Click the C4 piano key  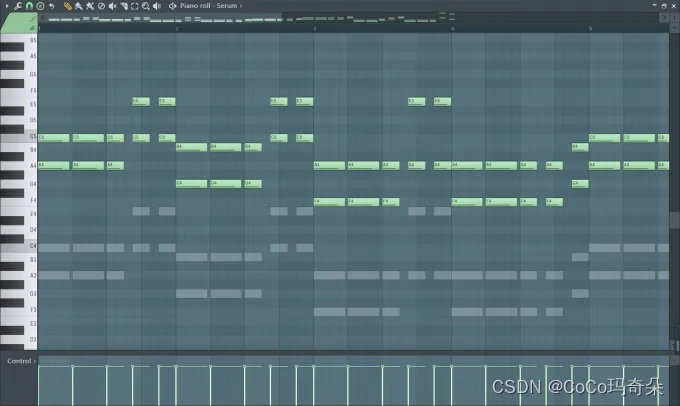coord(19,246)
